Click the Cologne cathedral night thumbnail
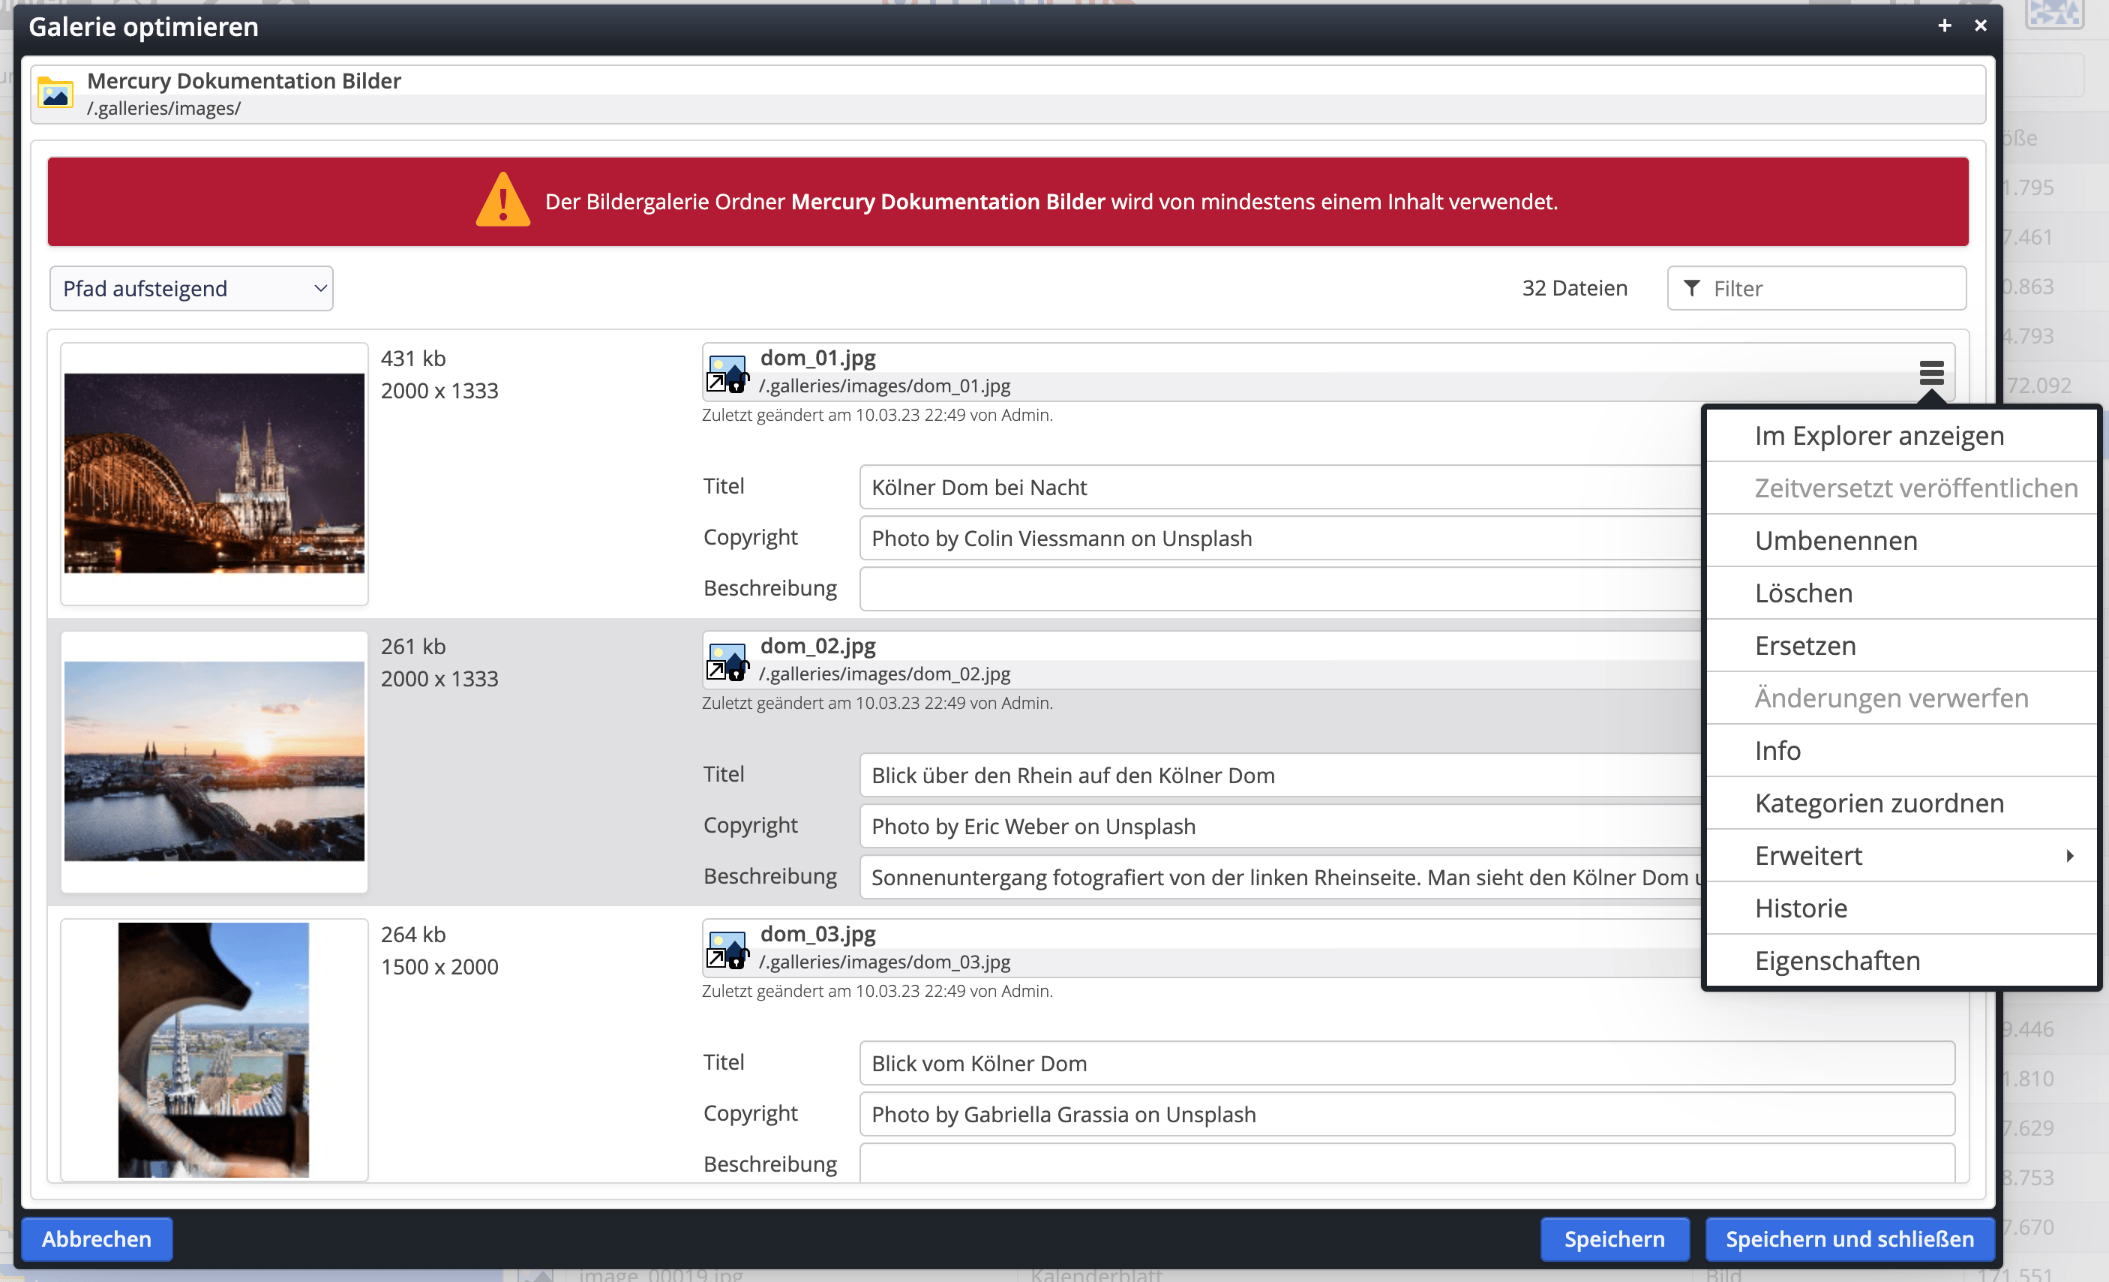Screen dimensions: 2109x1282 point(214,473)
